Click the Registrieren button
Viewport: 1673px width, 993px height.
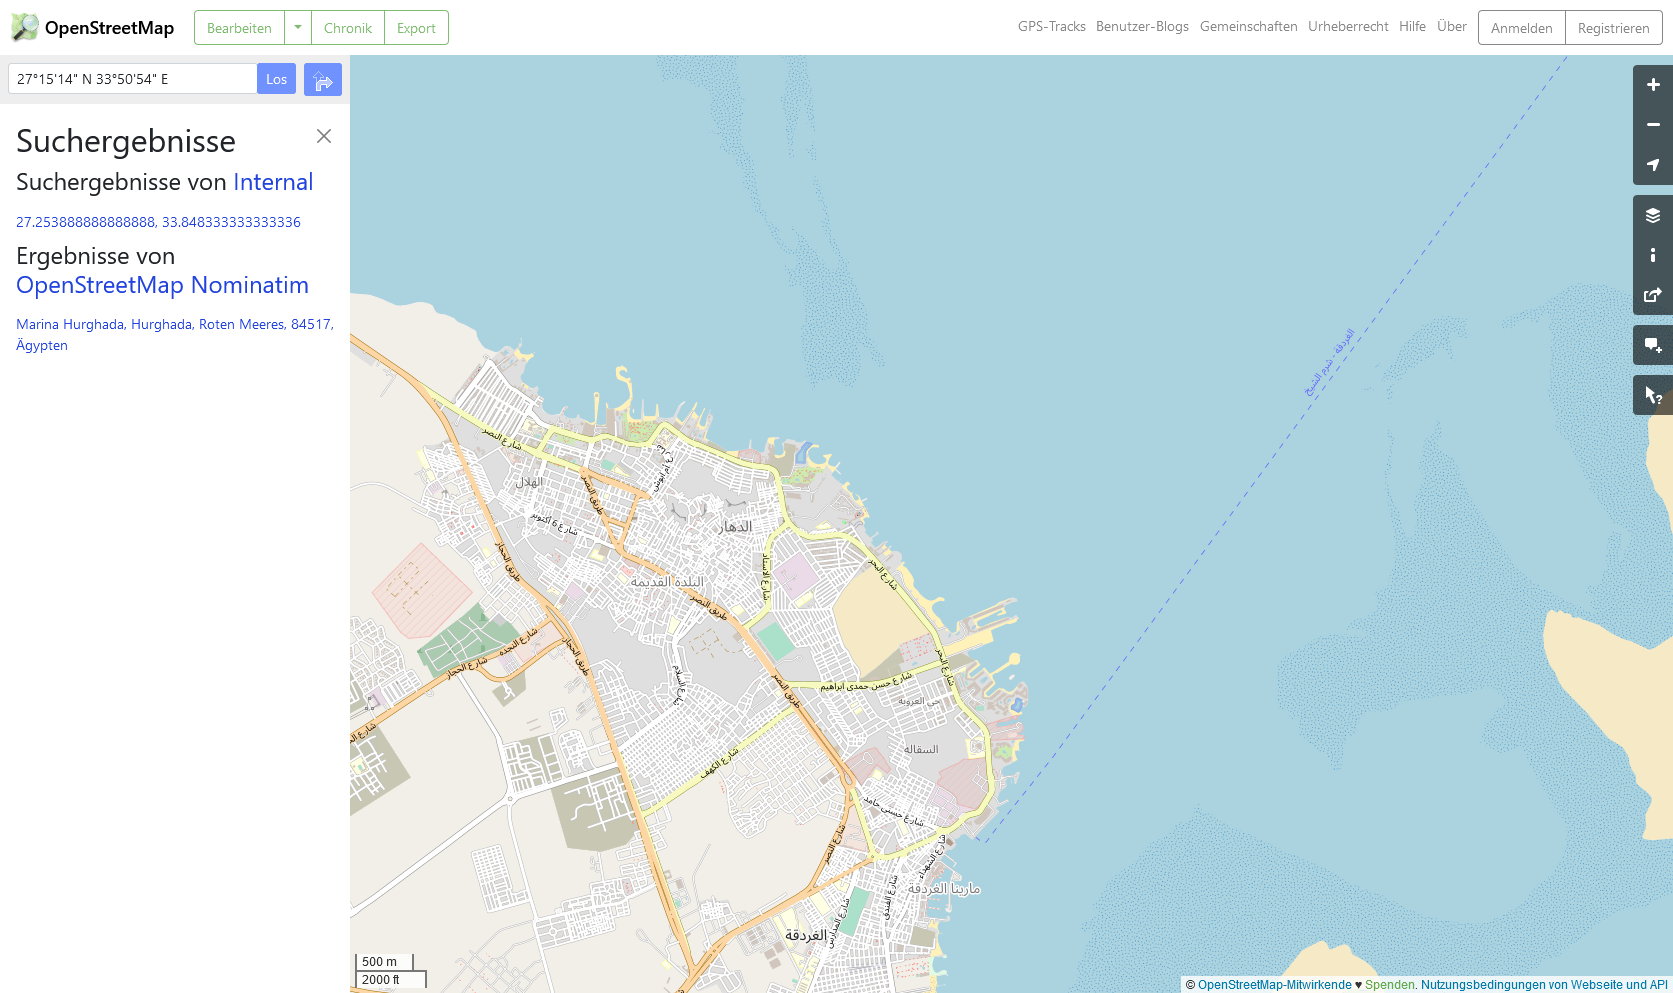pos(1613,28)
